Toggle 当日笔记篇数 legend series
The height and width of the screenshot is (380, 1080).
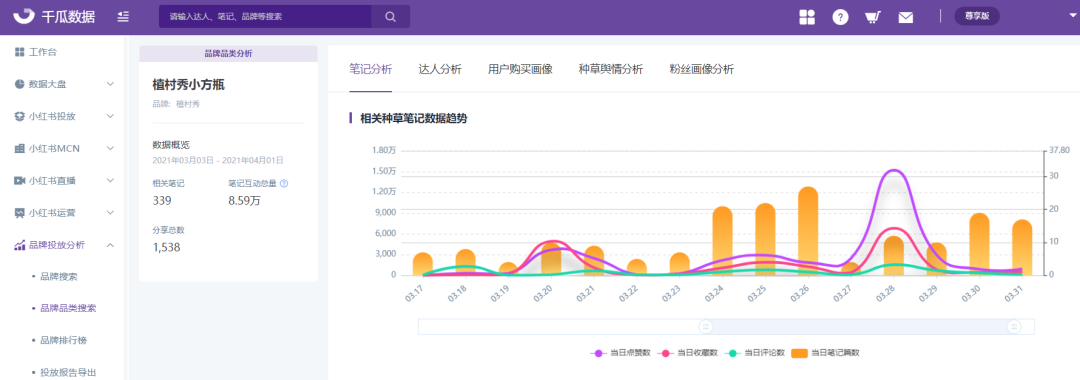point(825,352)
